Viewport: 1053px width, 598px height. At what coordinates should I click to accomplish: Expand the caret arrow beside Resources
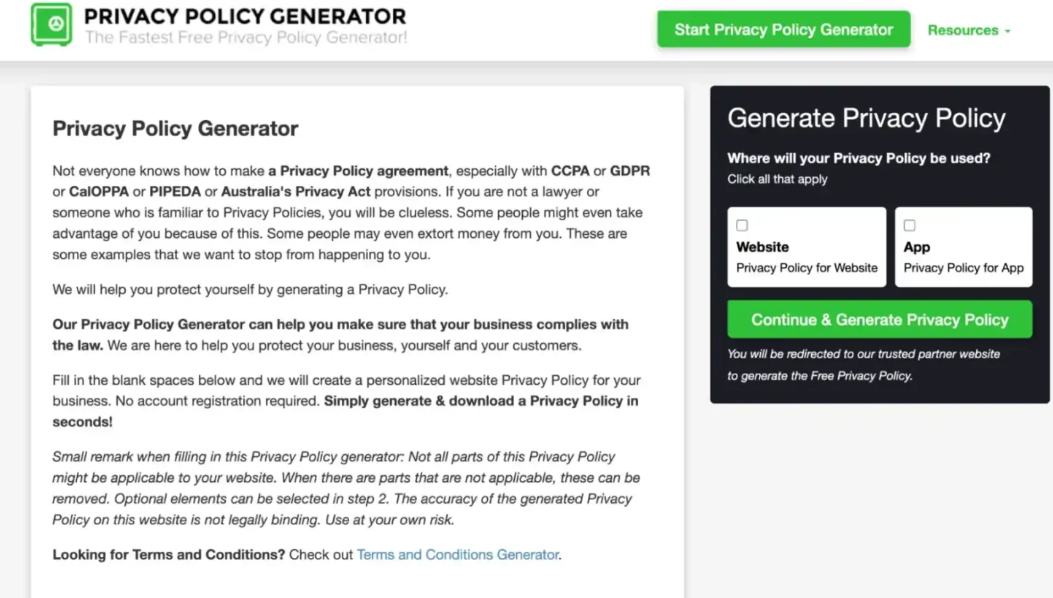(1008, 31)
